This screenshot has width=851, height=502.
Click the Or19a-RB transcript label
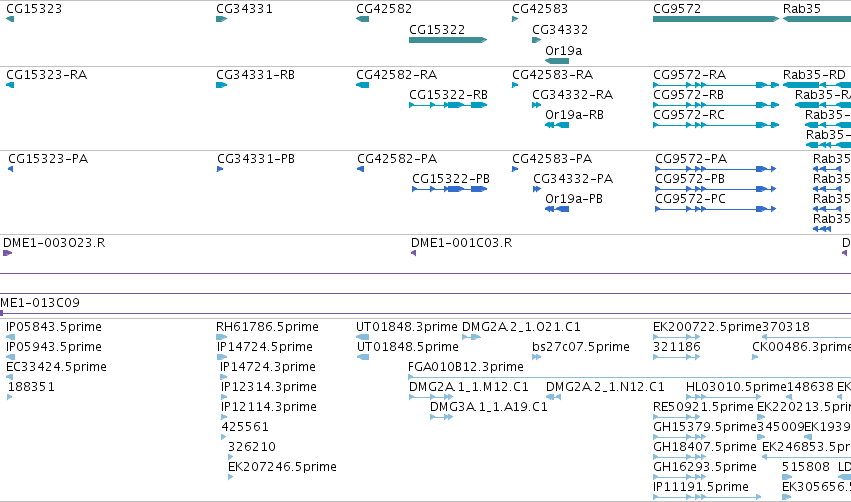pyautogui.click(x=574, y=115)
